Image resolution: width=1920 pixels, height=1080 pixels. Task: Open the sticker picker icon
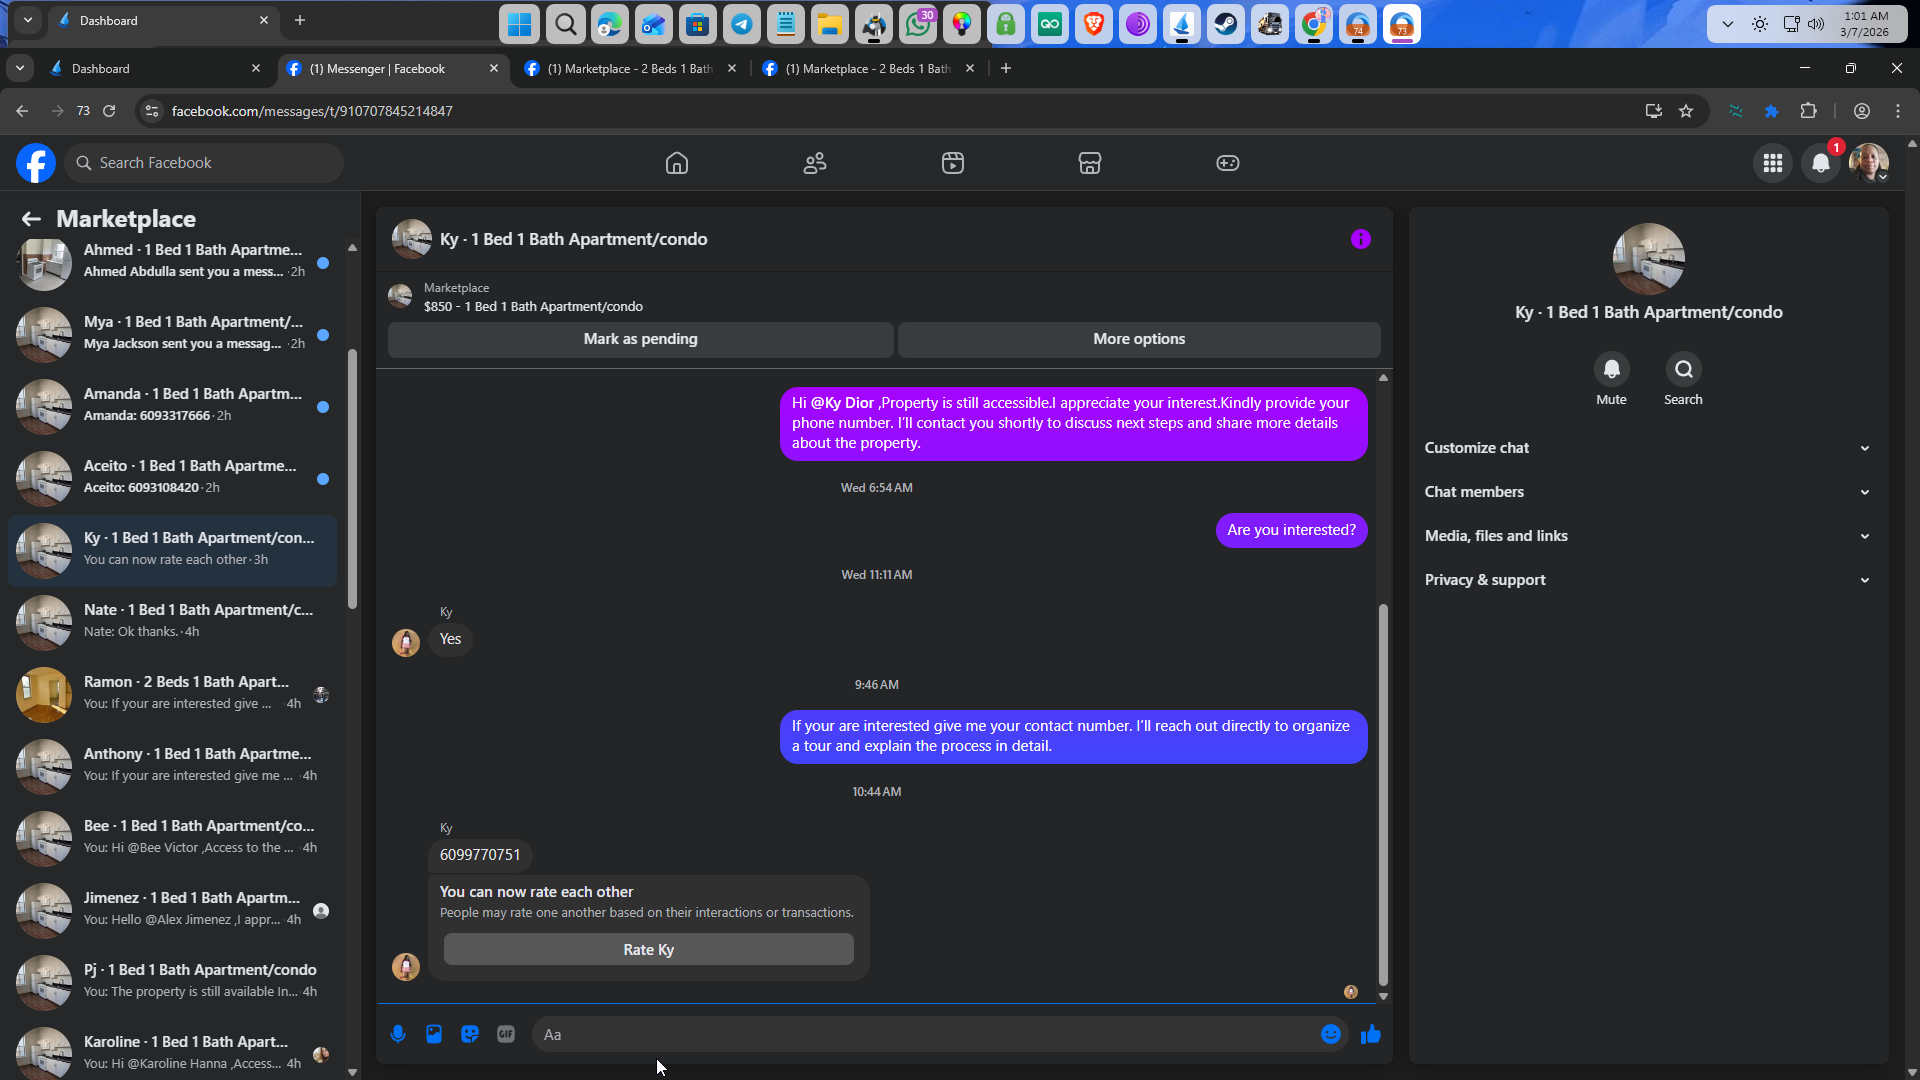(x=470, y=1034)
